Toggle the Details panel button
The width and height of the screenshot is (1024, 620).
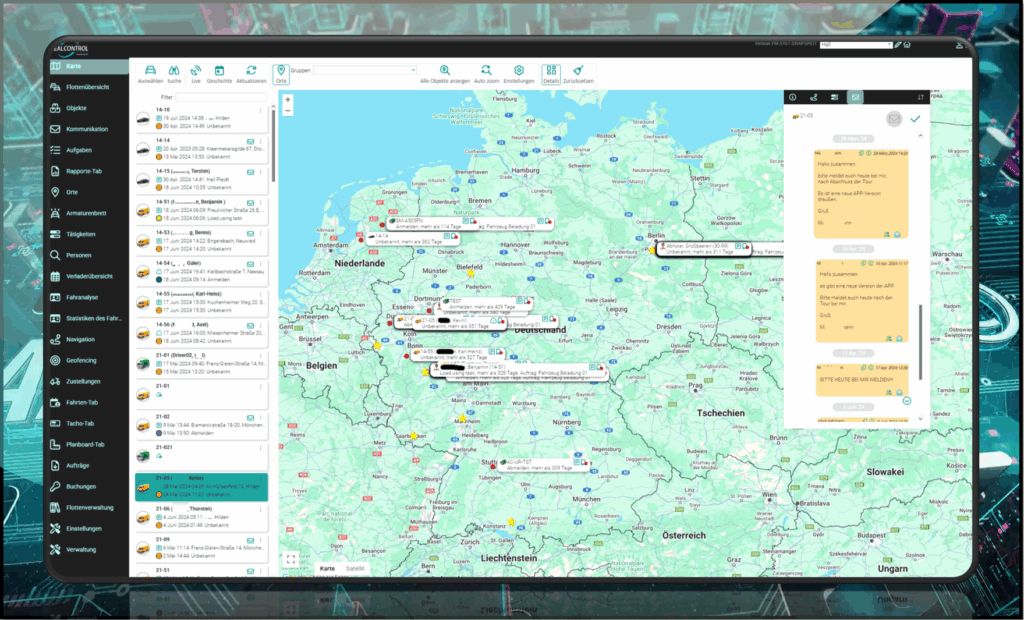[551, 71]
